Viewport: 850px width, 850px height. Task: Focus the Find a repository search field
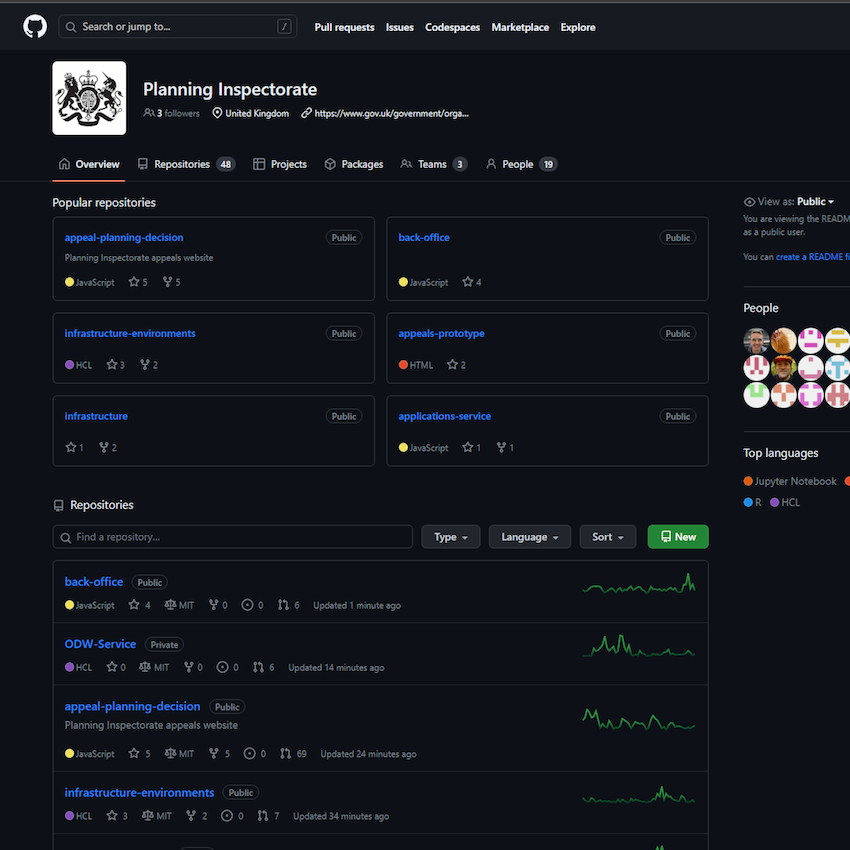click(233, 537)
